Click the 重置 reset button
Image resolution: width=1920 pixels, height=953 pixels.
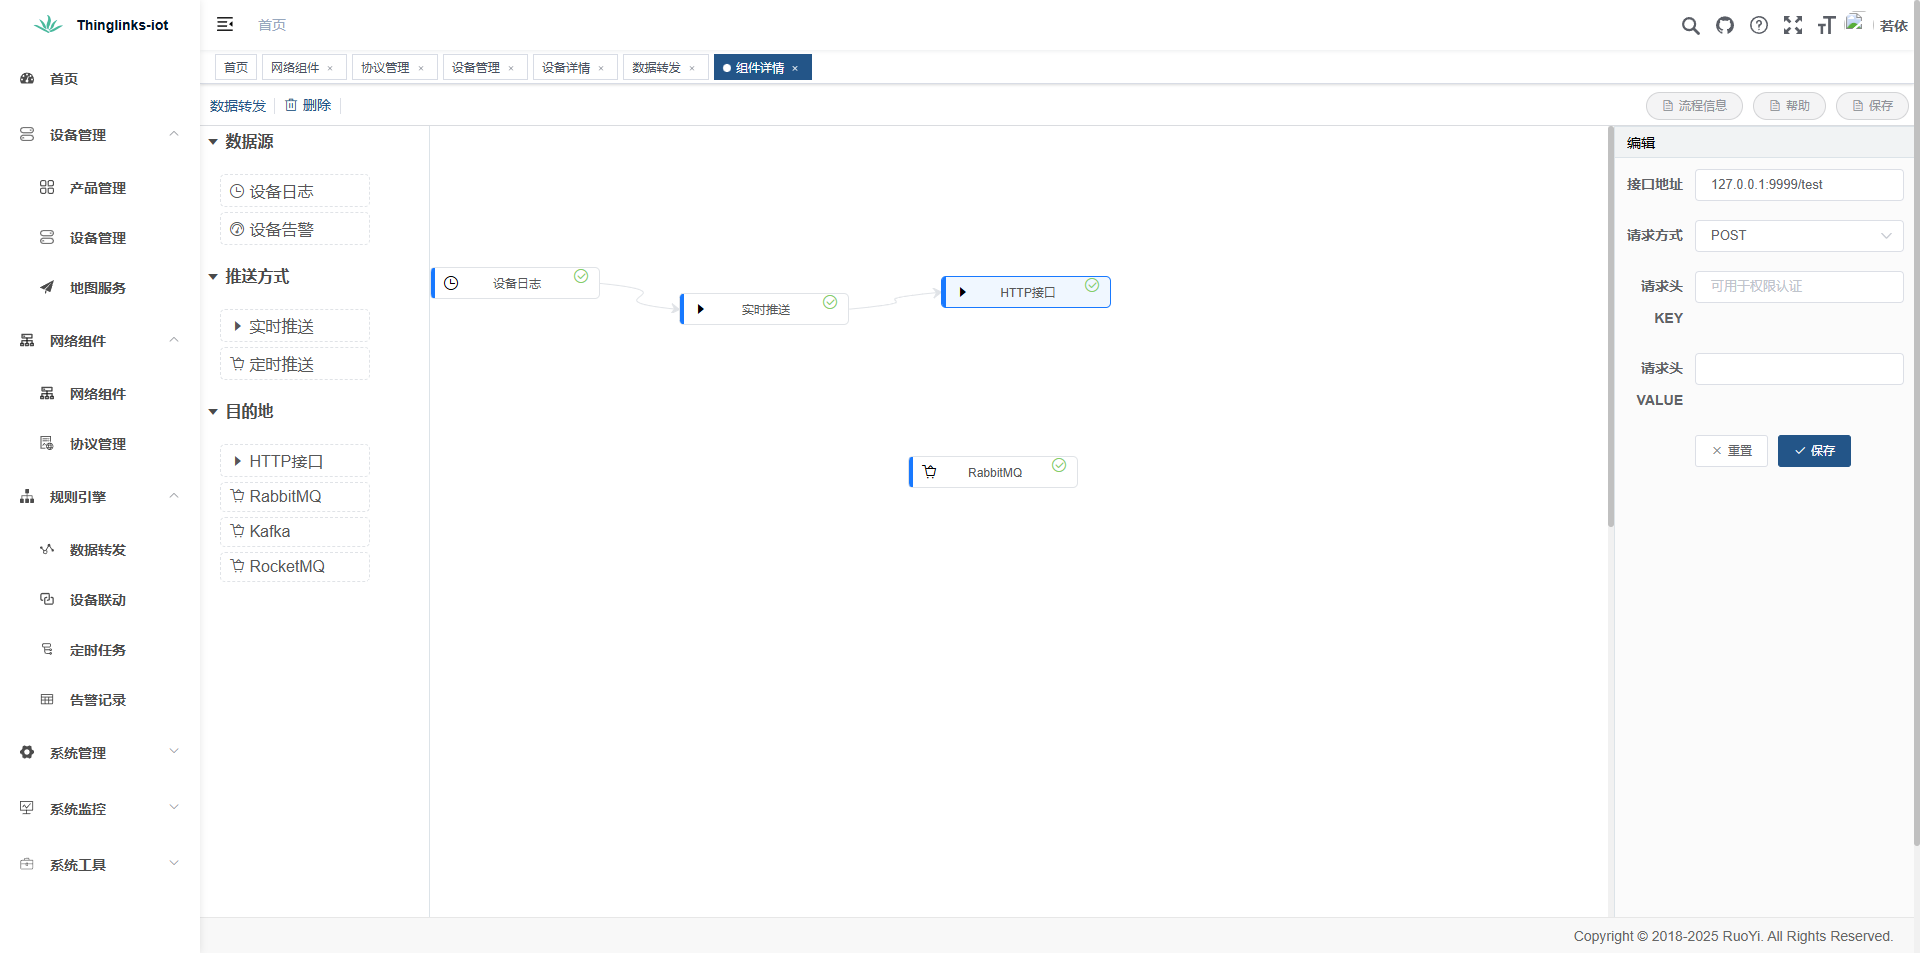tap(1731, 451)
